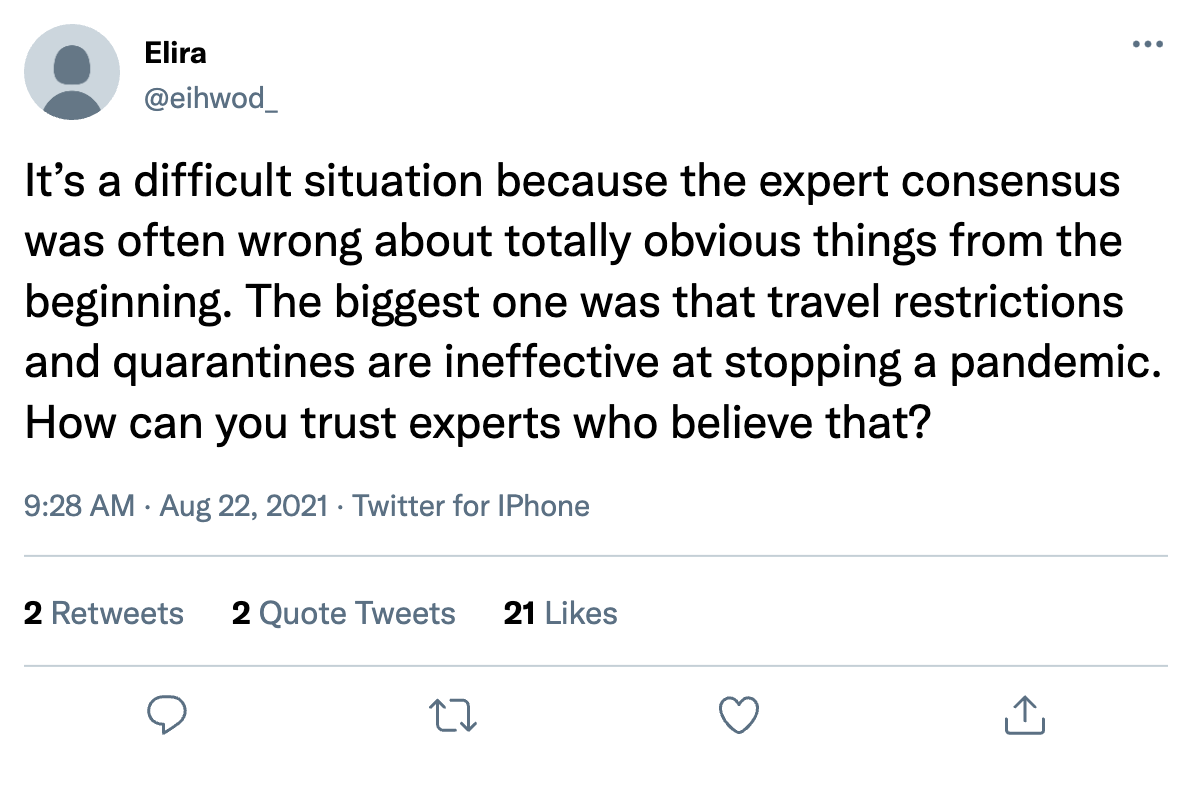Show the 21 Likes list
The height and width of the screenshot is (788, 1192).
pos(560,613)
